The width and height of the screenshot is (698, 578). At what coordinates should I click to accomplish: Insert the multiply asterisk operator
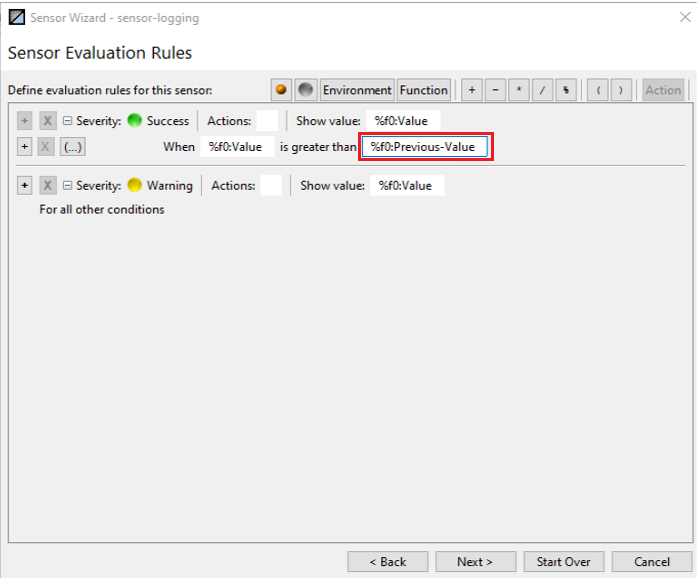(519, 90)
